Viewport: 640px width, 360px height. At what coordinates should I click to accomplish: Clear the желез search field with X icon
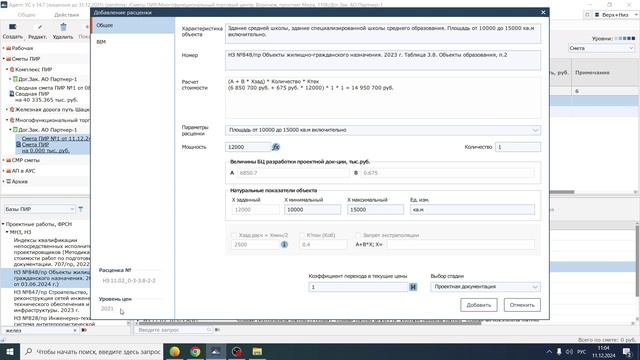[75, 330]
